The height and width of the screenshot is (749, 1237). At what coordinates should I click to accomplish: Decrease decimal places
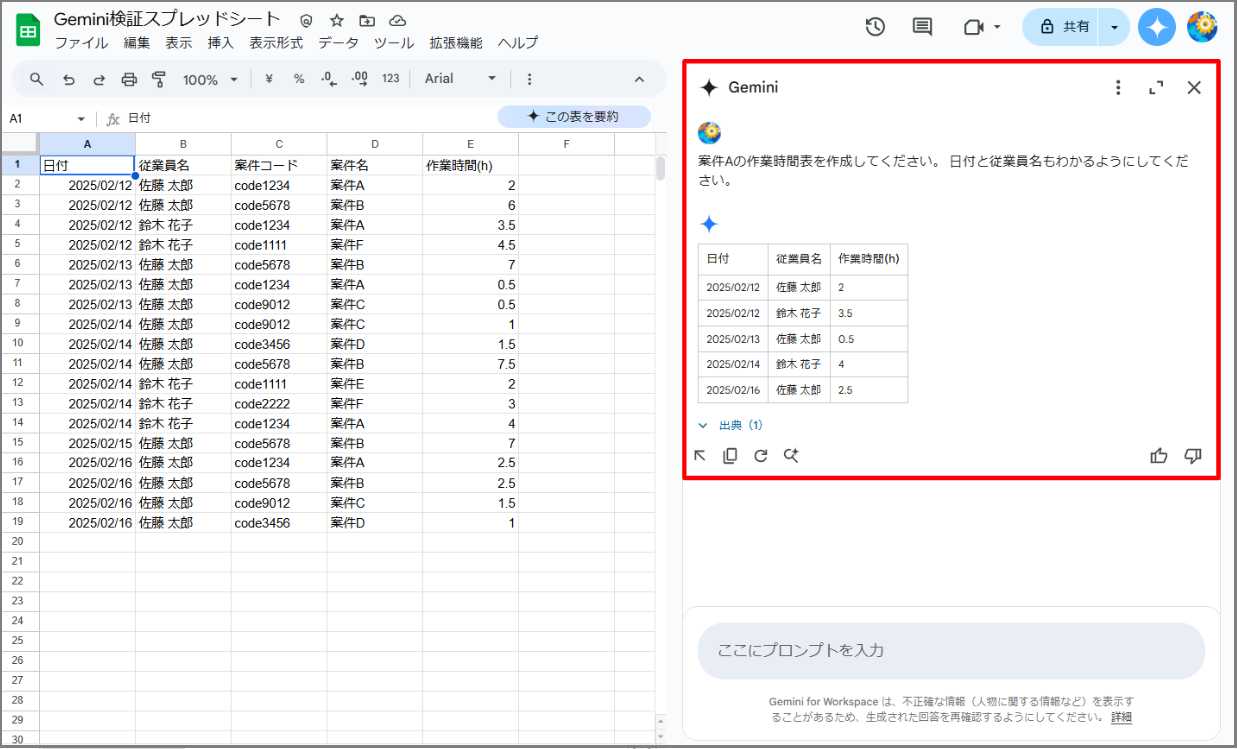point(329,79)
